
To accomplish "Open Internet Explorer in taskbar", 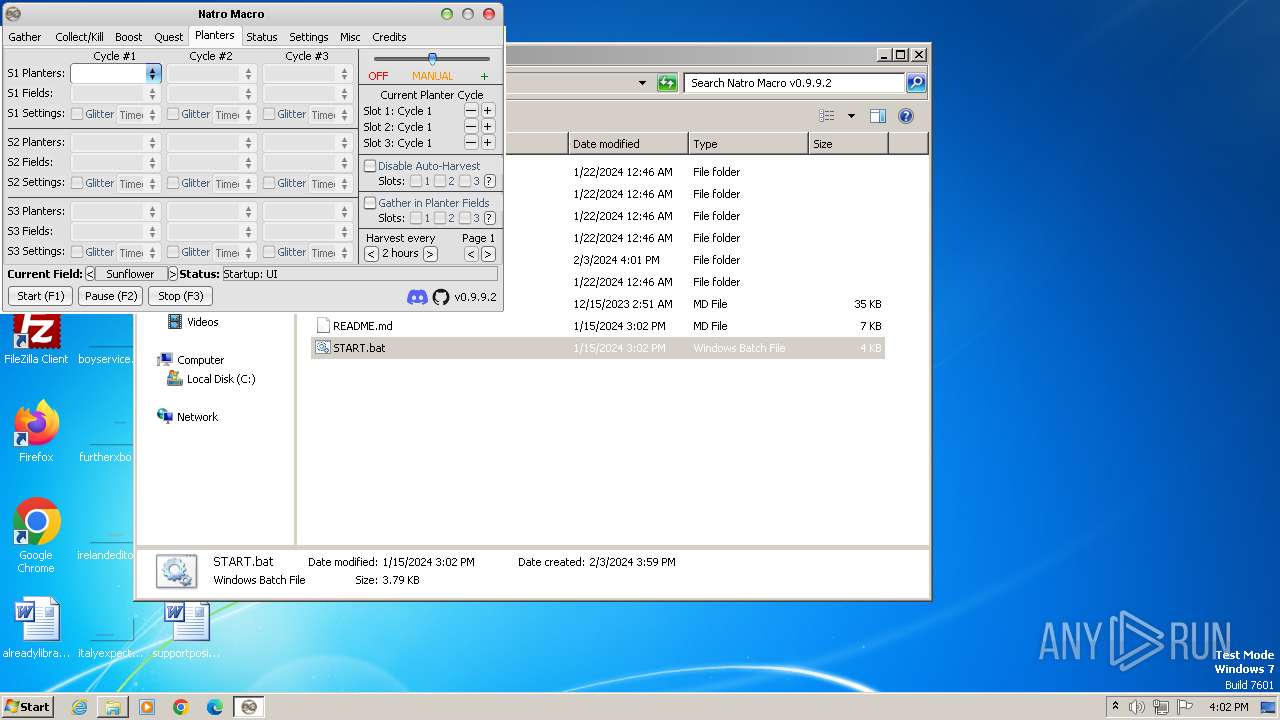I will (x=79, y=707).
